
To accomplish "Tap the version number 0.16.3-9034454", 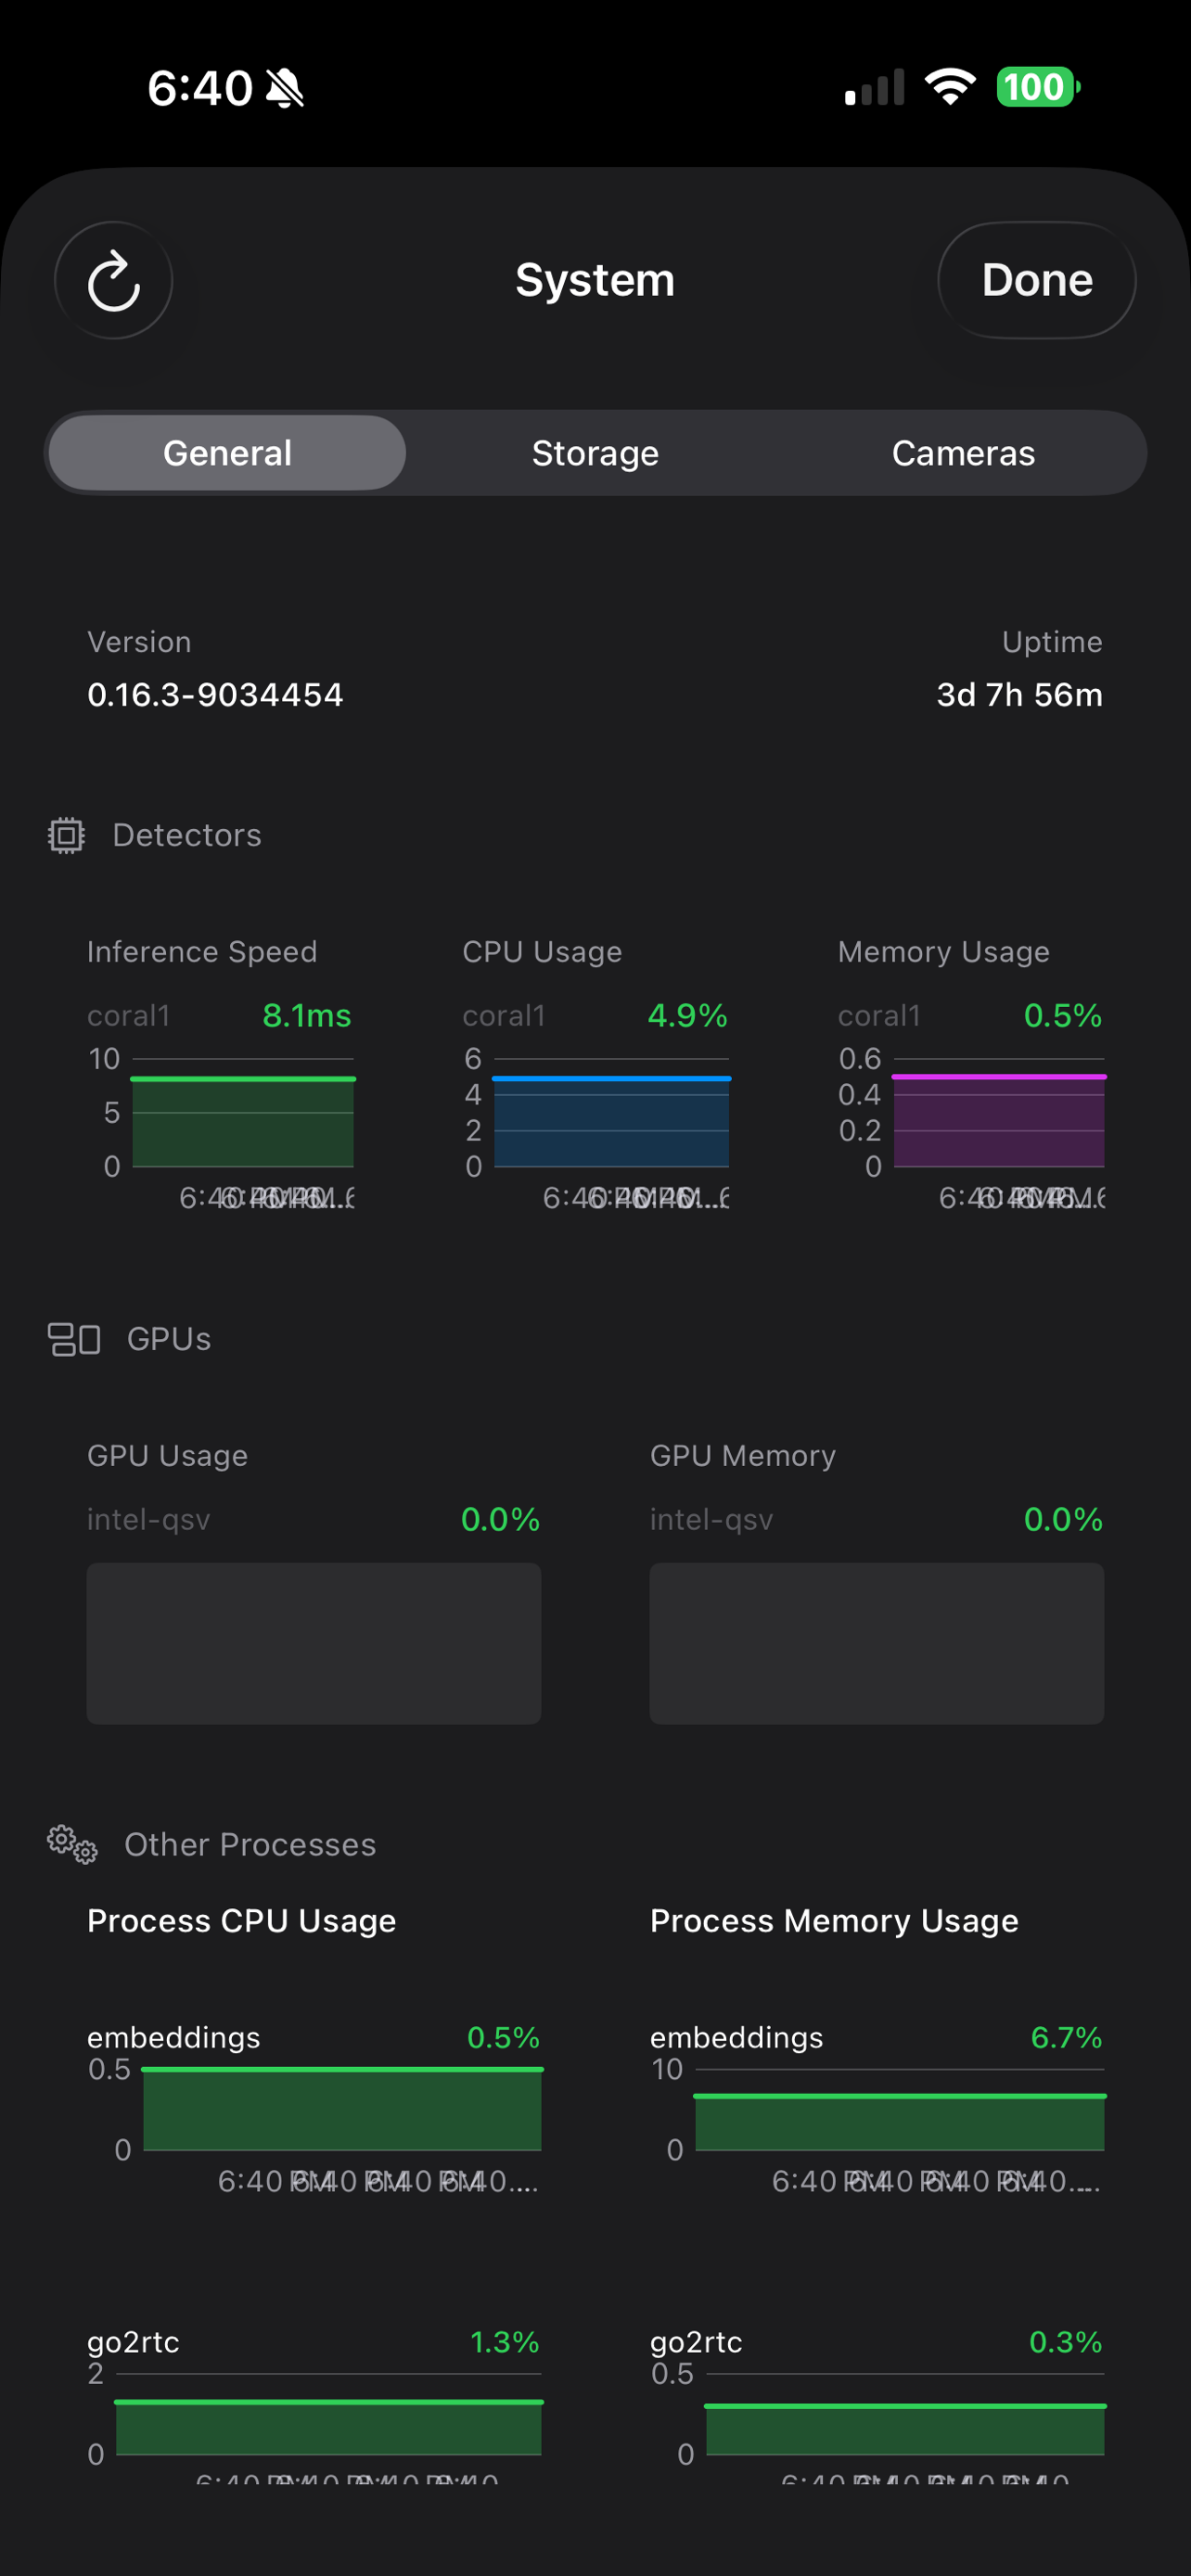I will 215,694.
